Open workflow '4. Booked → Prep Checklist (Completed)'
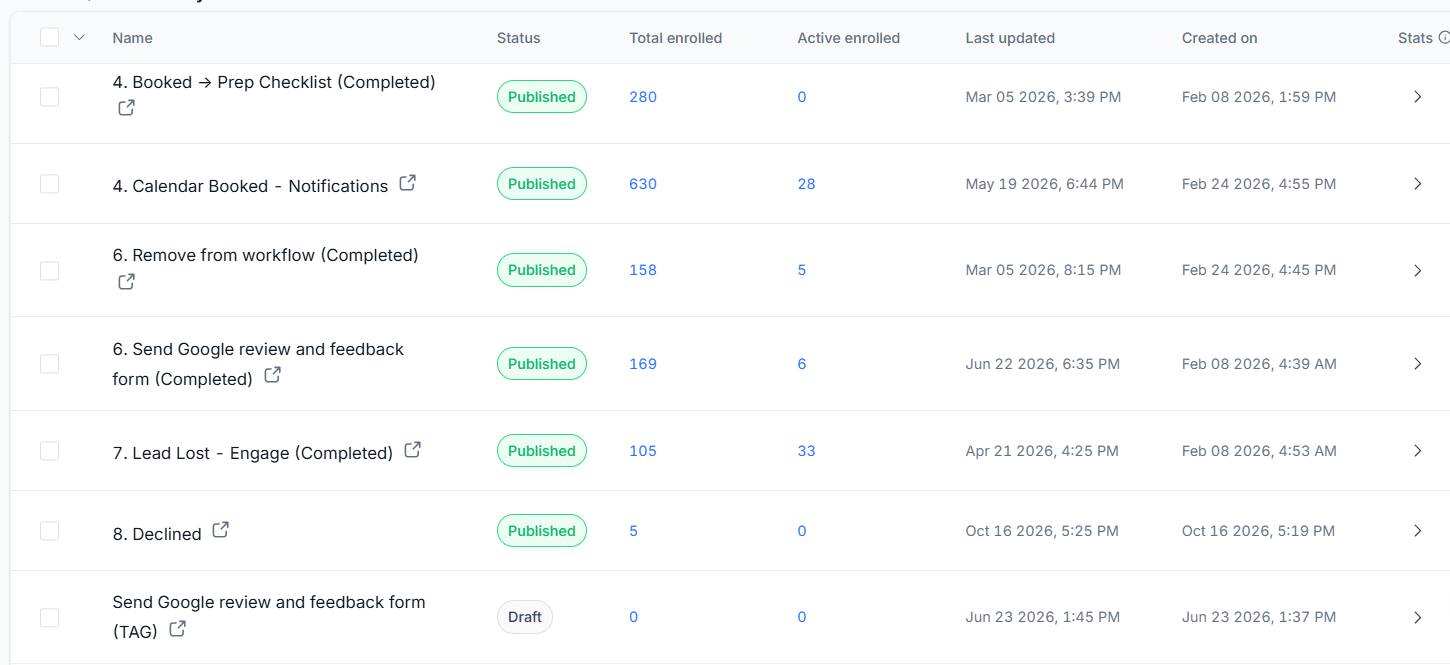The height and width of the screenshot is (665, 1450). click(274, 82)
